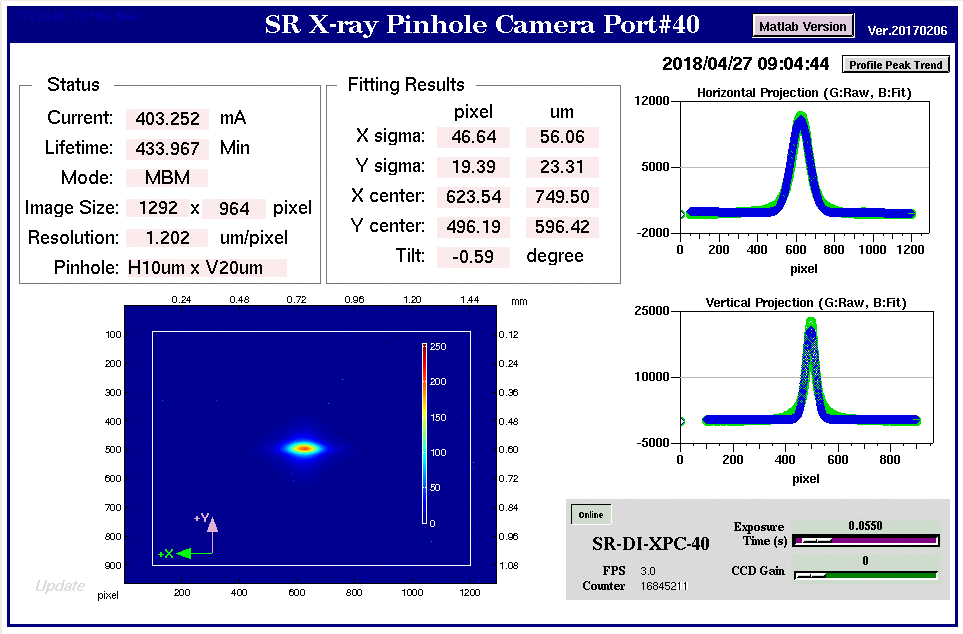Screen dimensions: 963x634
Task: Open the Profile Peak Trend view
Action: [895, 65]
